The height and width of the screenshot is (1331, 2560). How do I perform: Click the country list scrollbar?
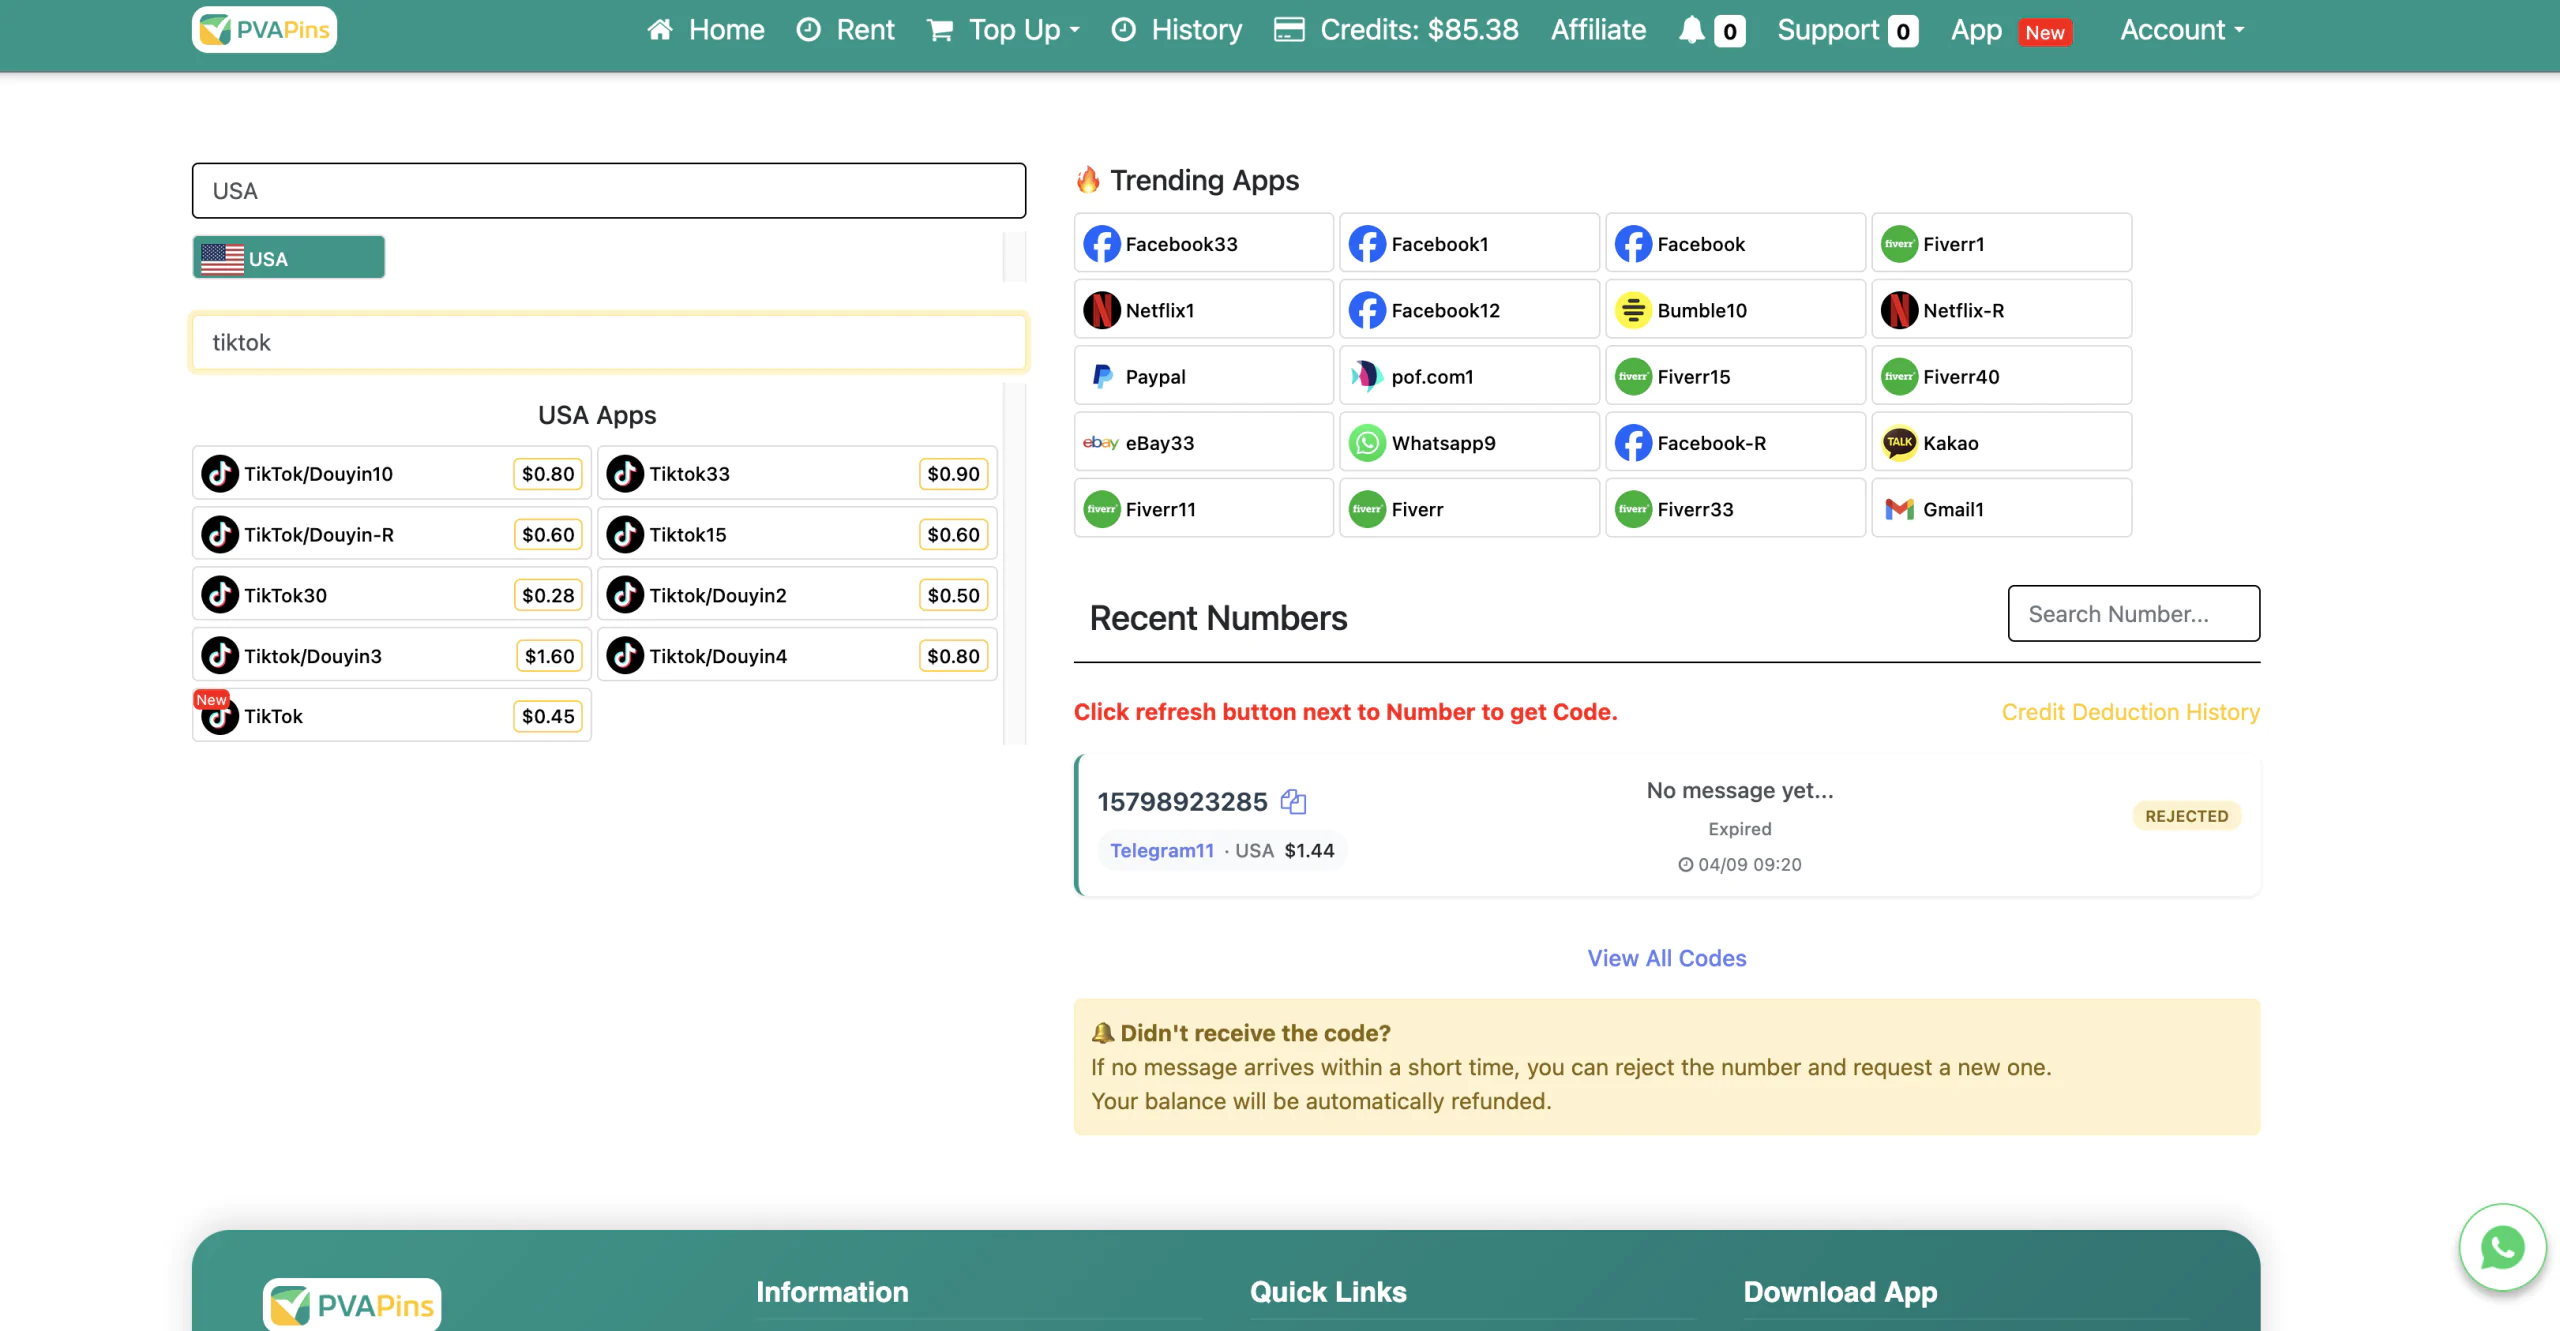pos(1015,257)
